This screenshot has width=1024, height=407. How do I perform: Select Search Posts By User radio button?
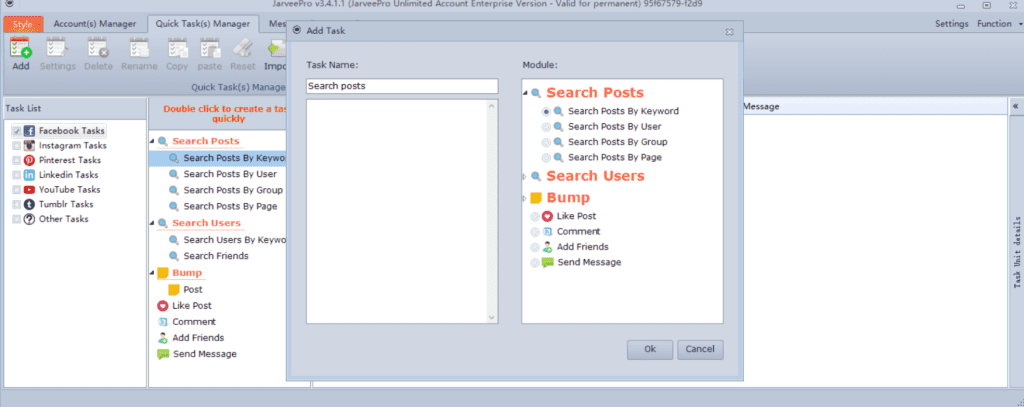(x=546, y=127)
